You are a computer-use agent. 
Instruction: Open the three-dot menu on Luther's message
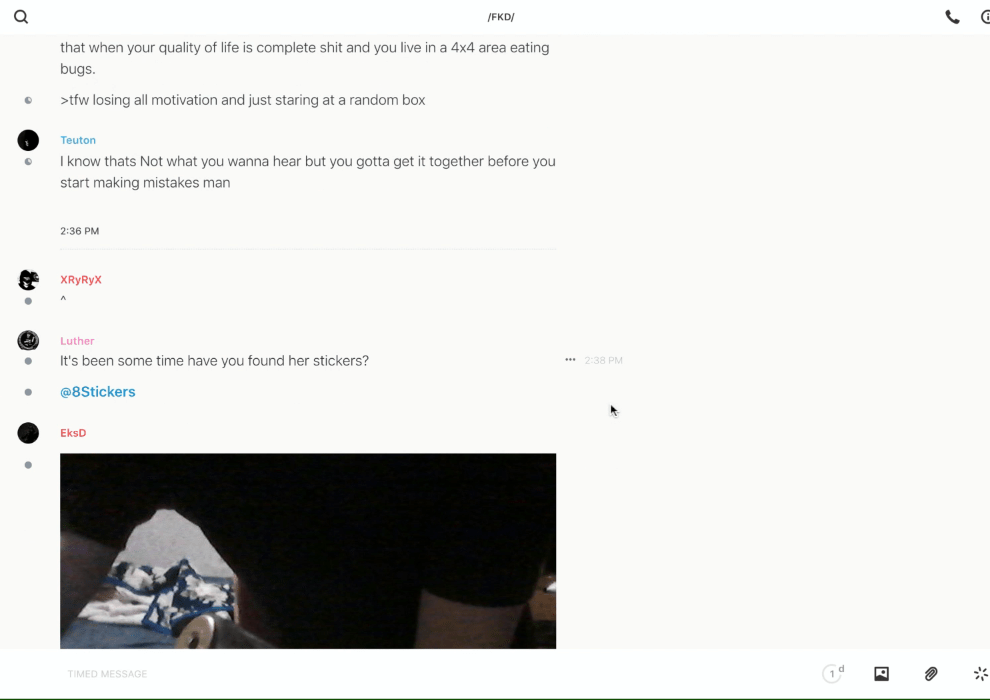coord(570,360)
